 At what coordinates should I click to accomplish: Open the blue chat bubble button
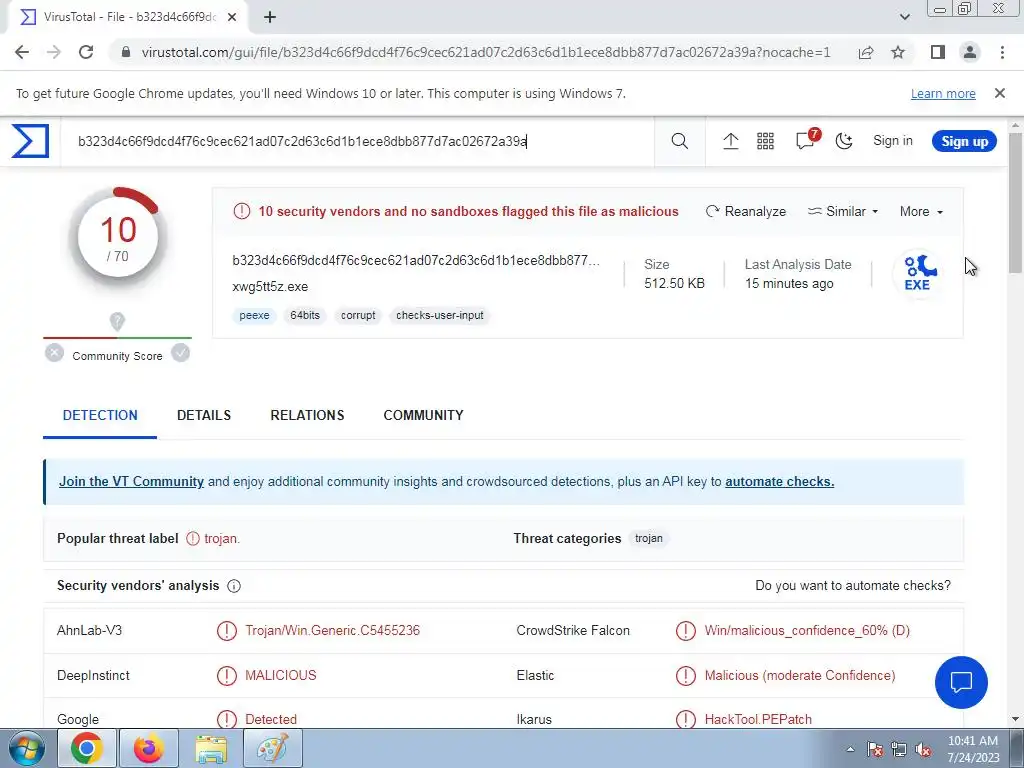tap(961, 682)
